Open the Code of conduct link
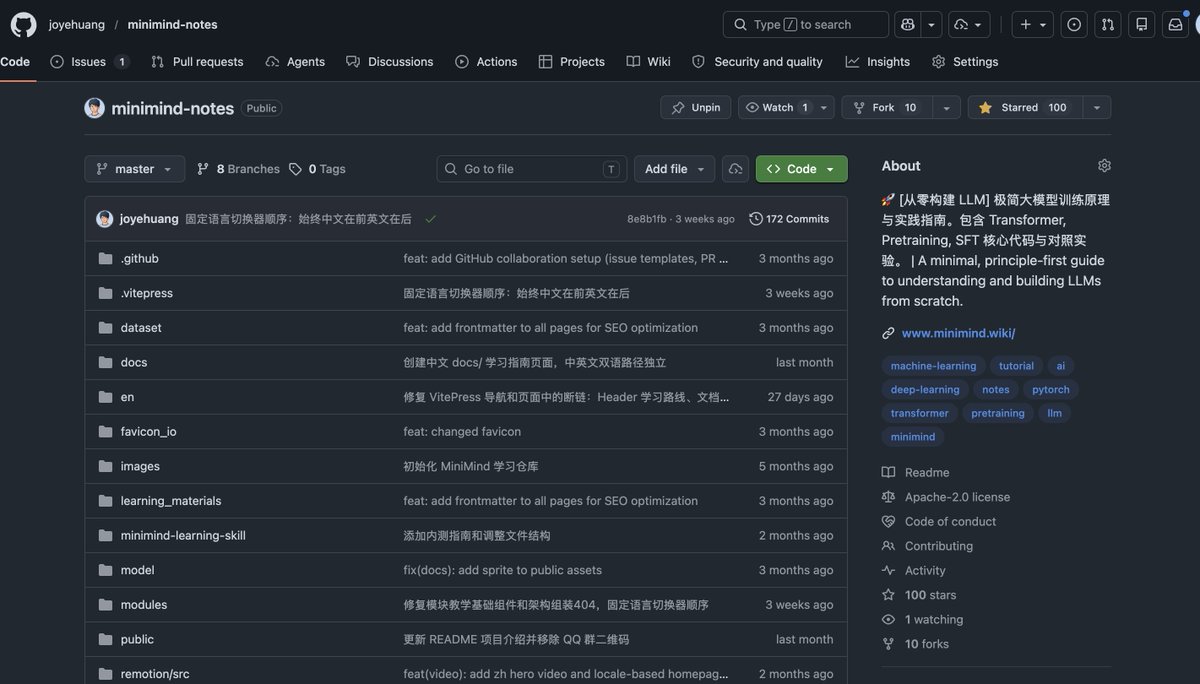Screen dimensions: 1200x684 click(x=951, y=522)
